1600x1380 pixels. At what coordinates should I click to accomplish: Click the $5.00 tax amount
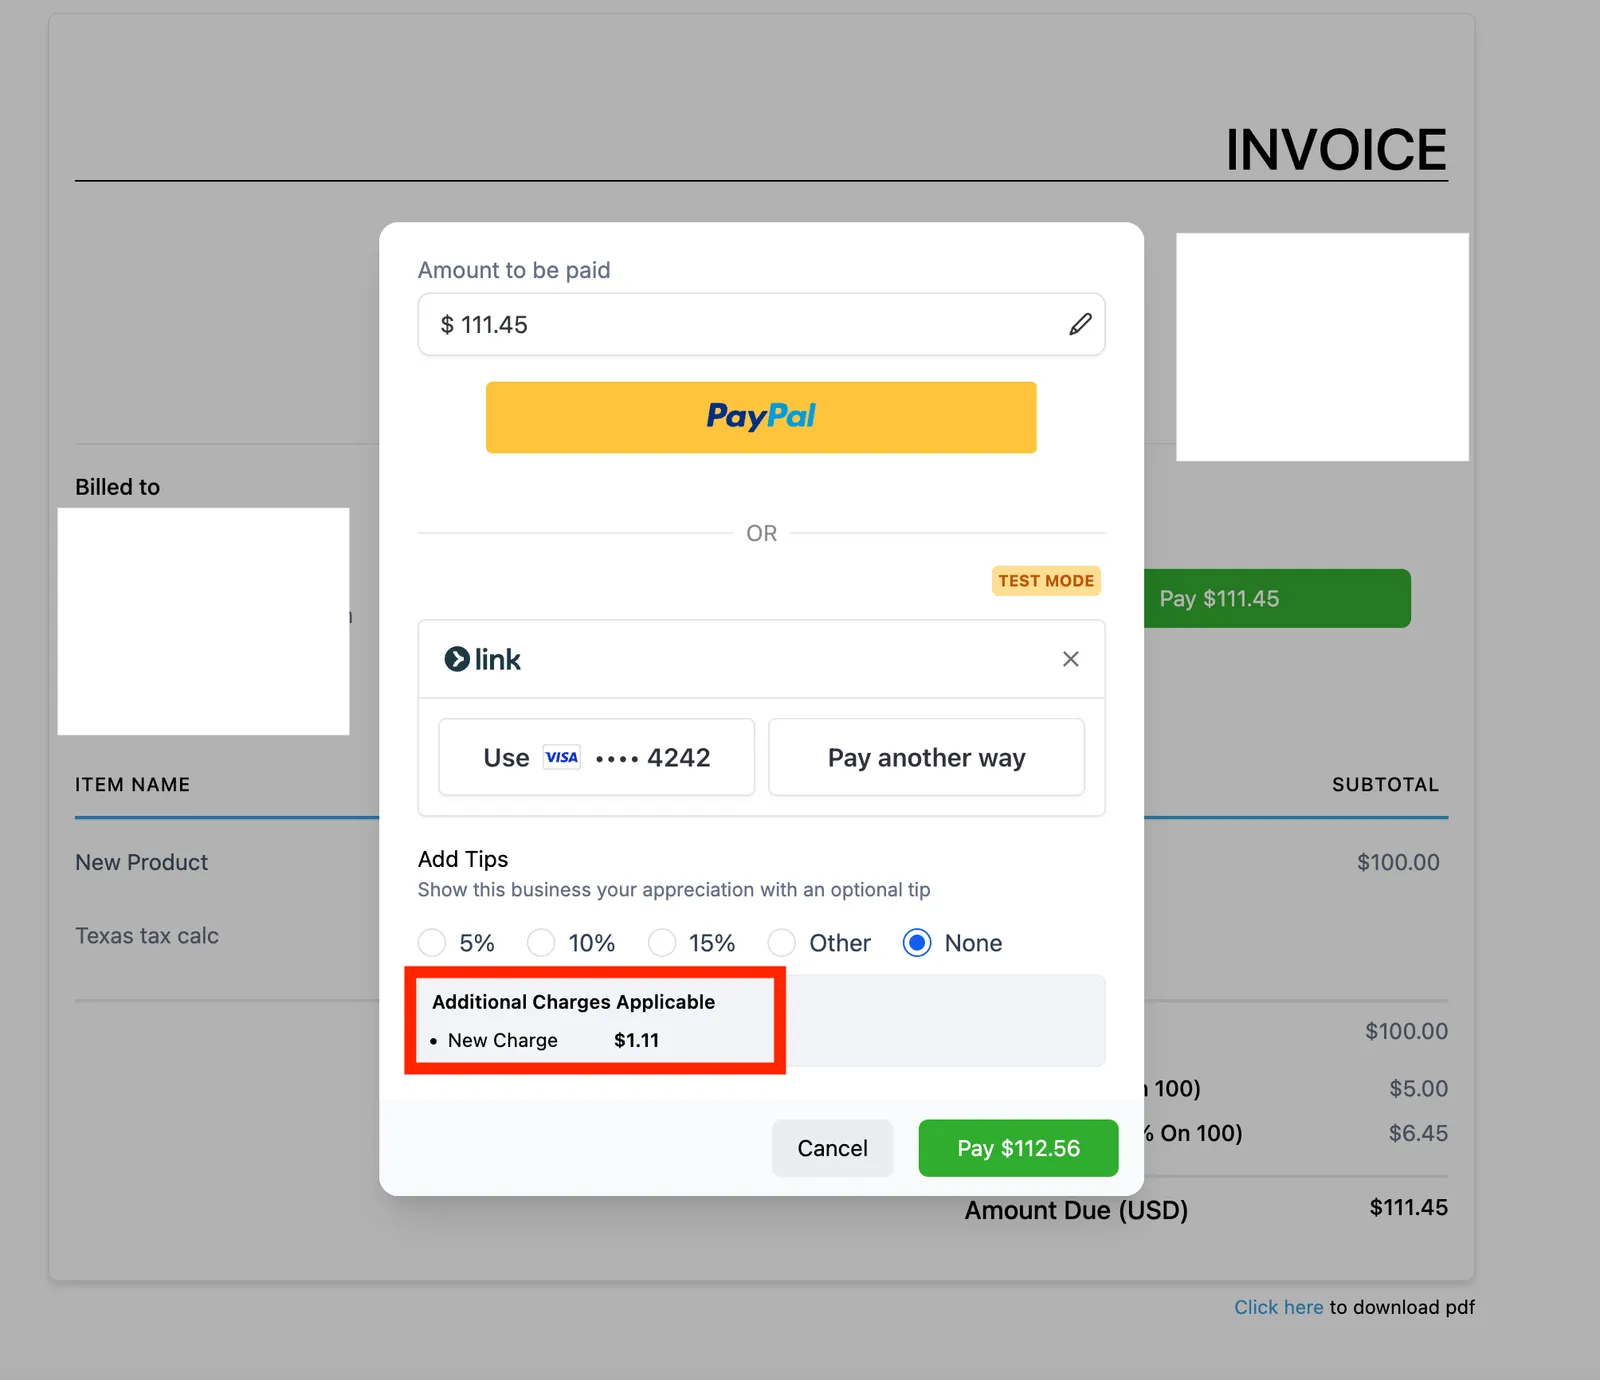[1418, 1088]
